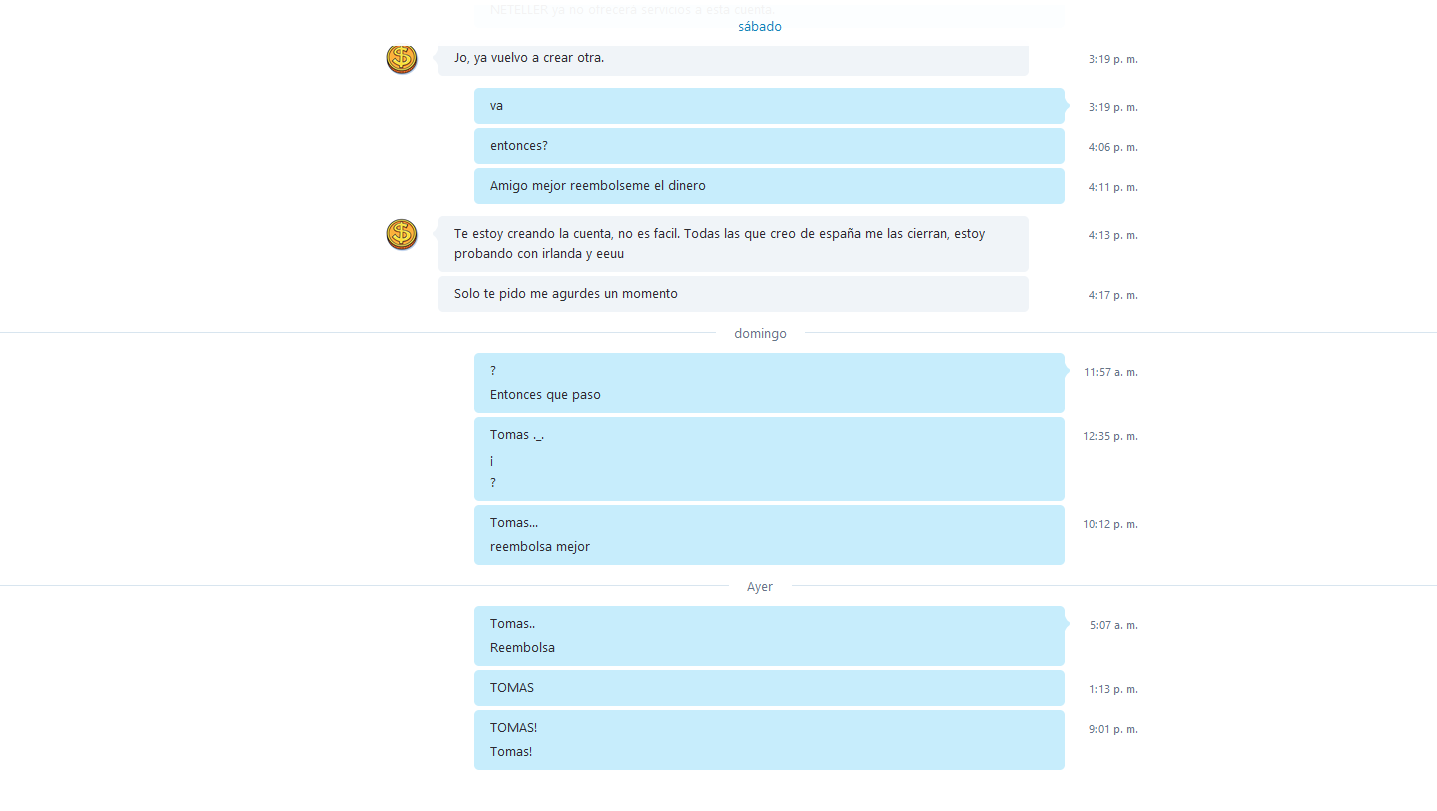Screen dimensions: 1437x811
Task: Click the coin avatar next to 'Te estoy creando'
Action: (402, 234)
